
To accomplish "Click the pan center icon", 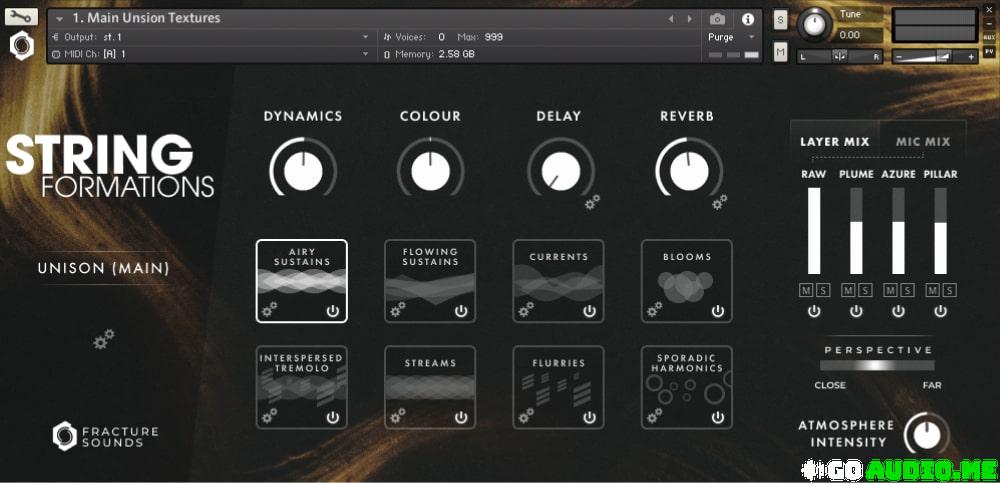I will click(840, 57).
